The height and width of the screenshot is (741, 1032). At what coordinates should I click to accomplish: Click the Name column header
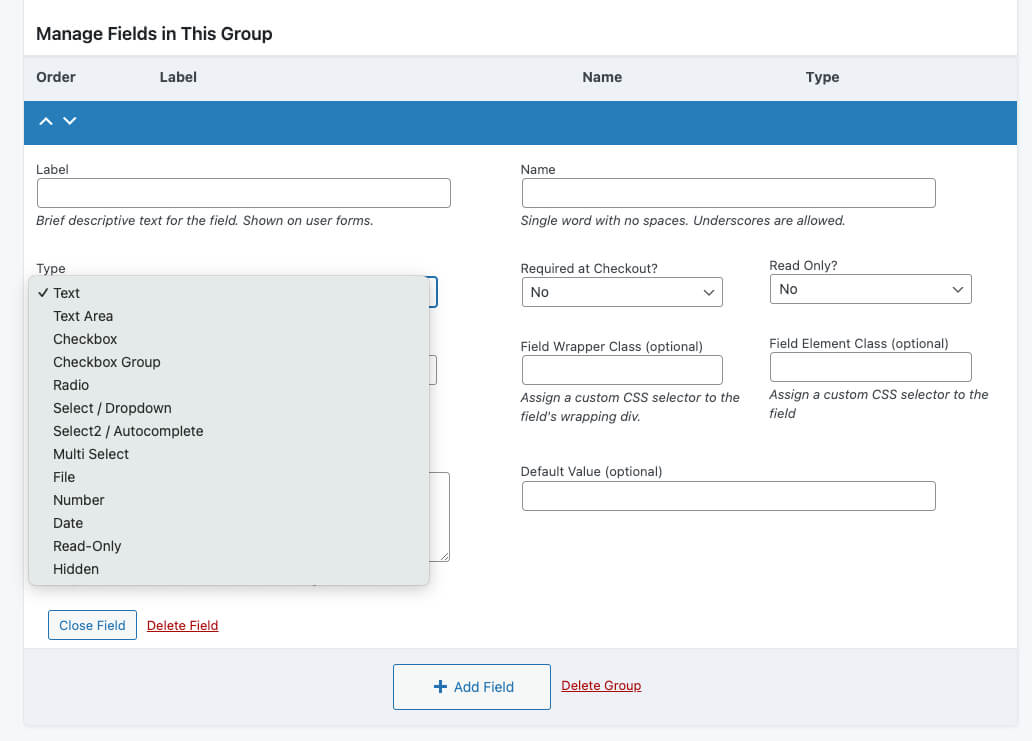(x=602, y=77)
